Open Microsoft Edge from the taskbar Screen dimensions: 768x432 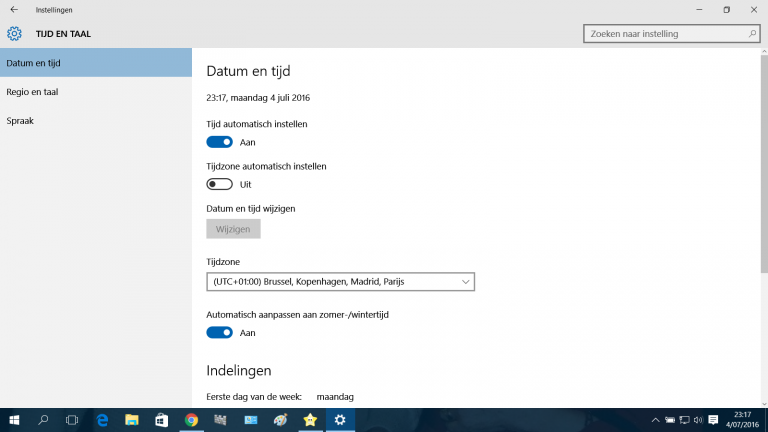[x=102, y=420]
